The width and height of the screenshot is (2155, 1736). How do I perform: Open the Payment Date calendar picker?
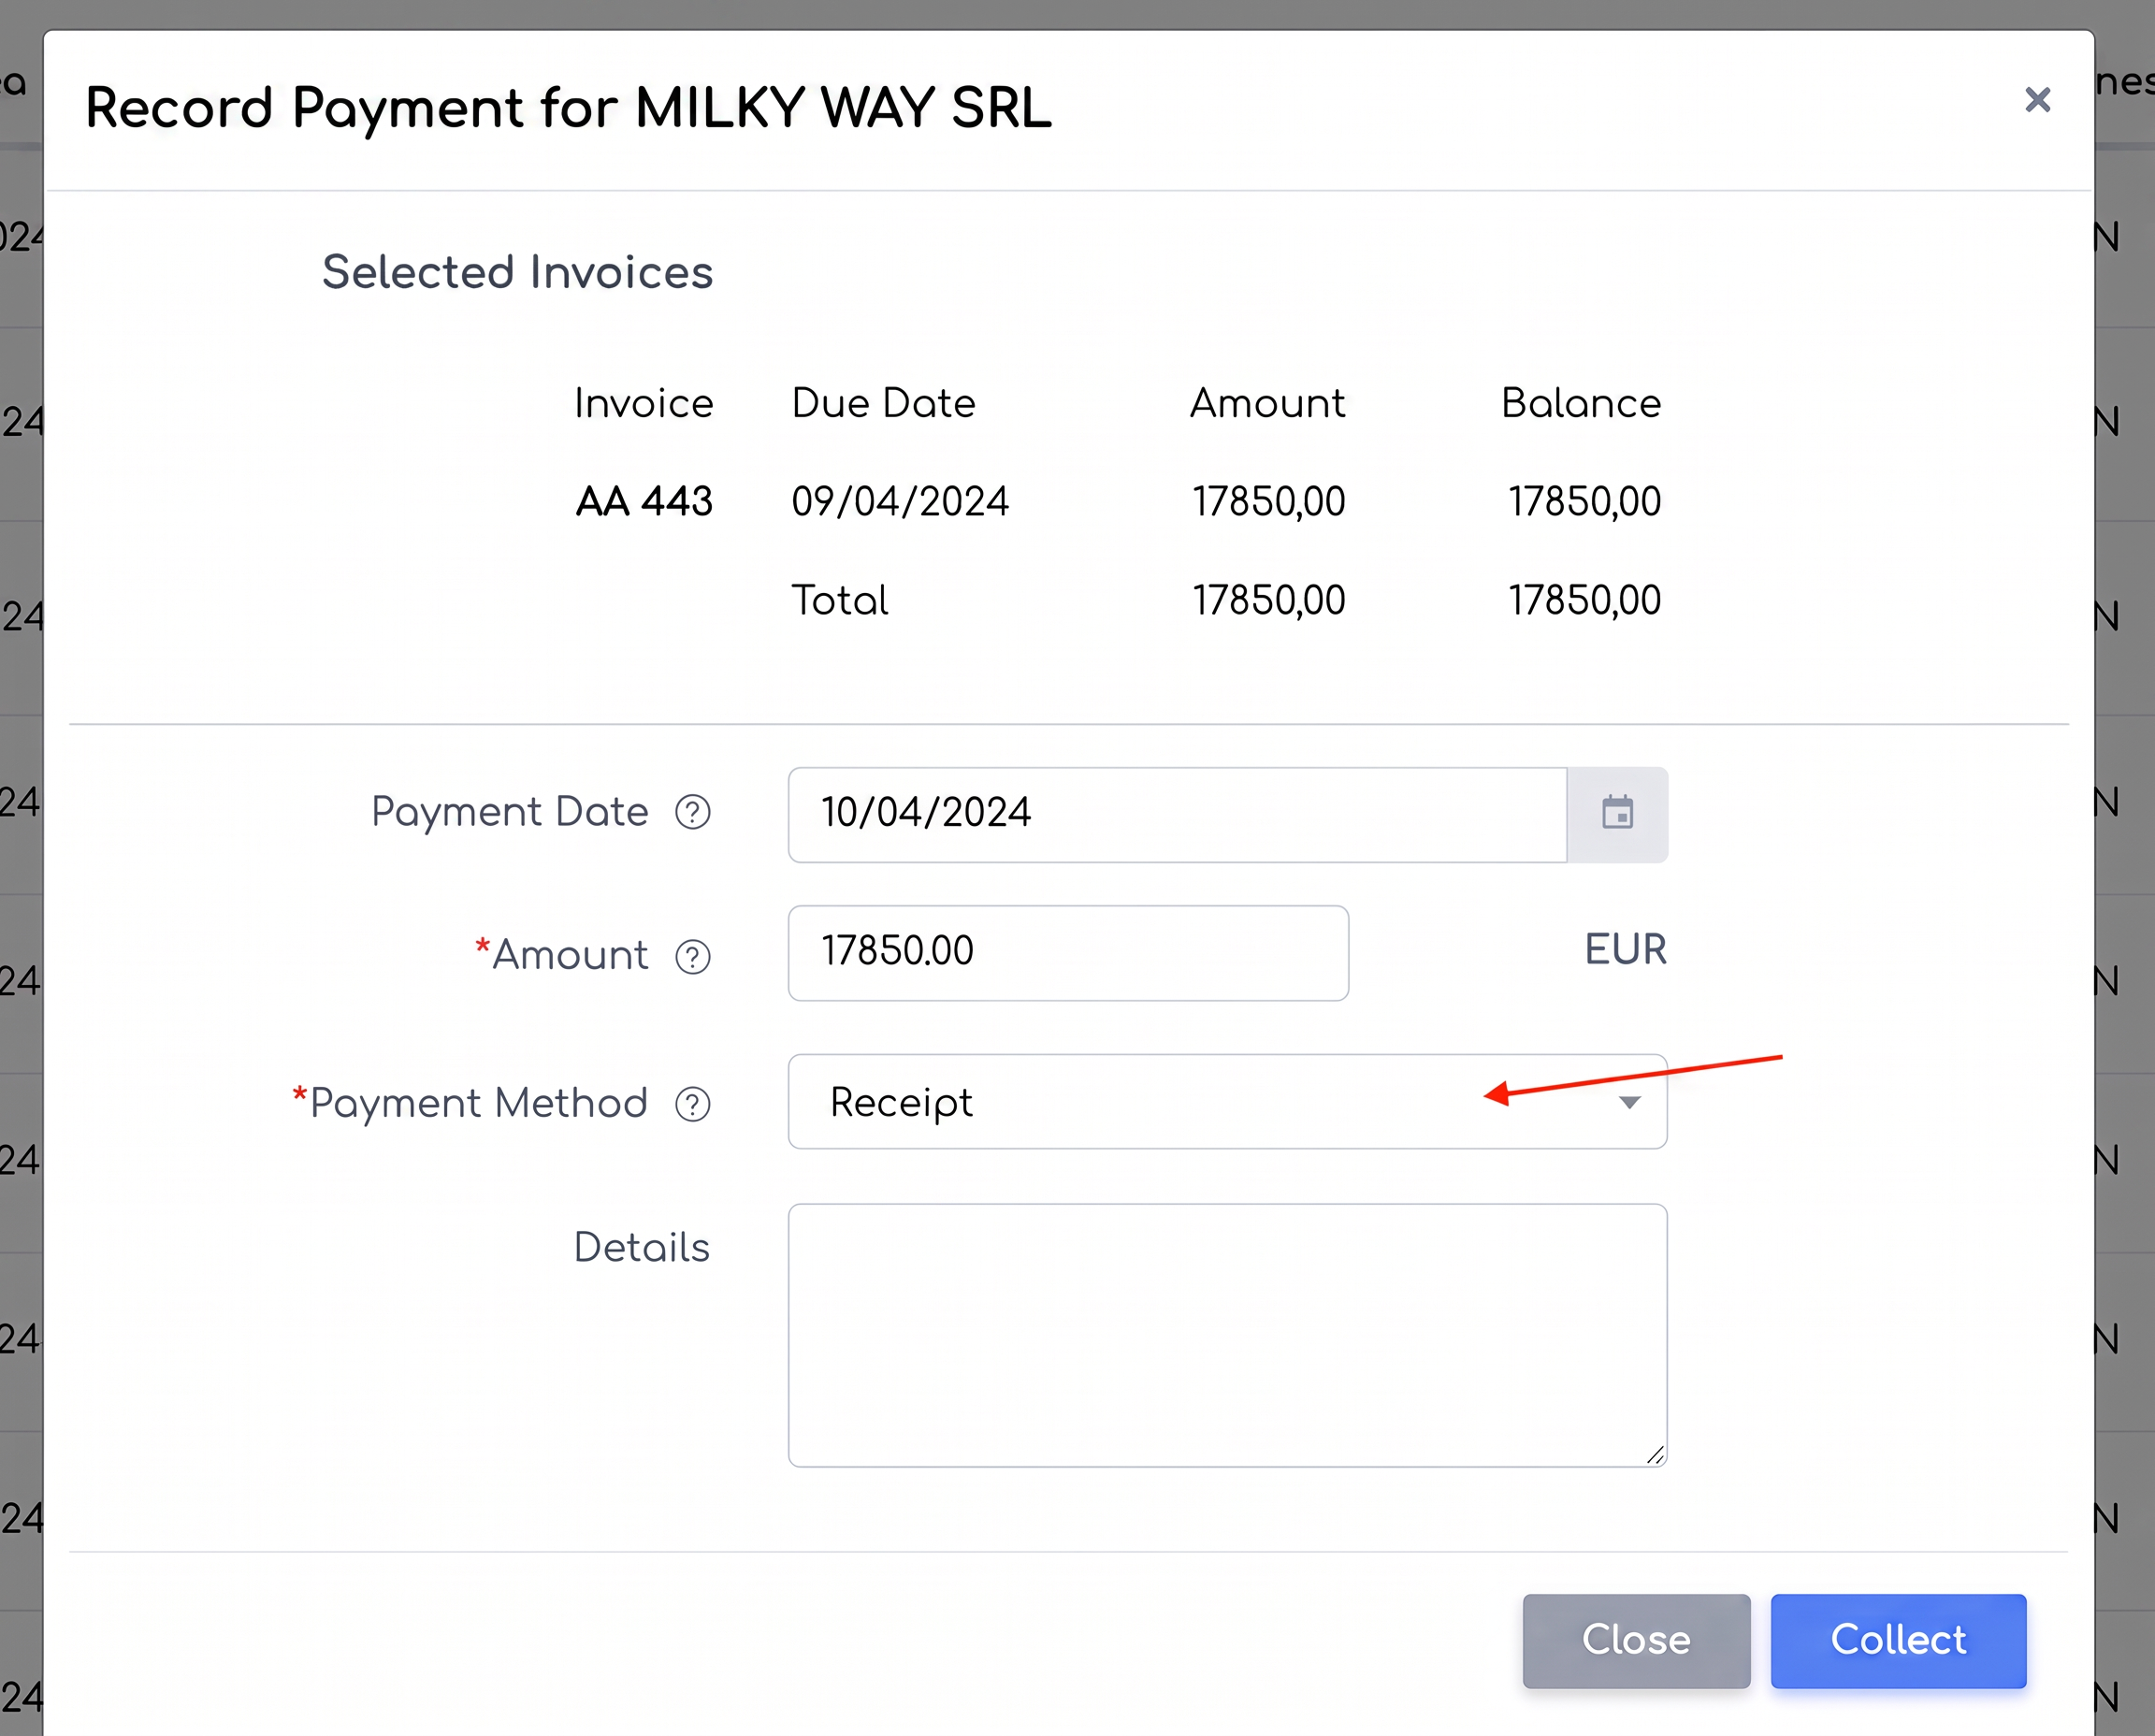coord(1617,813)
